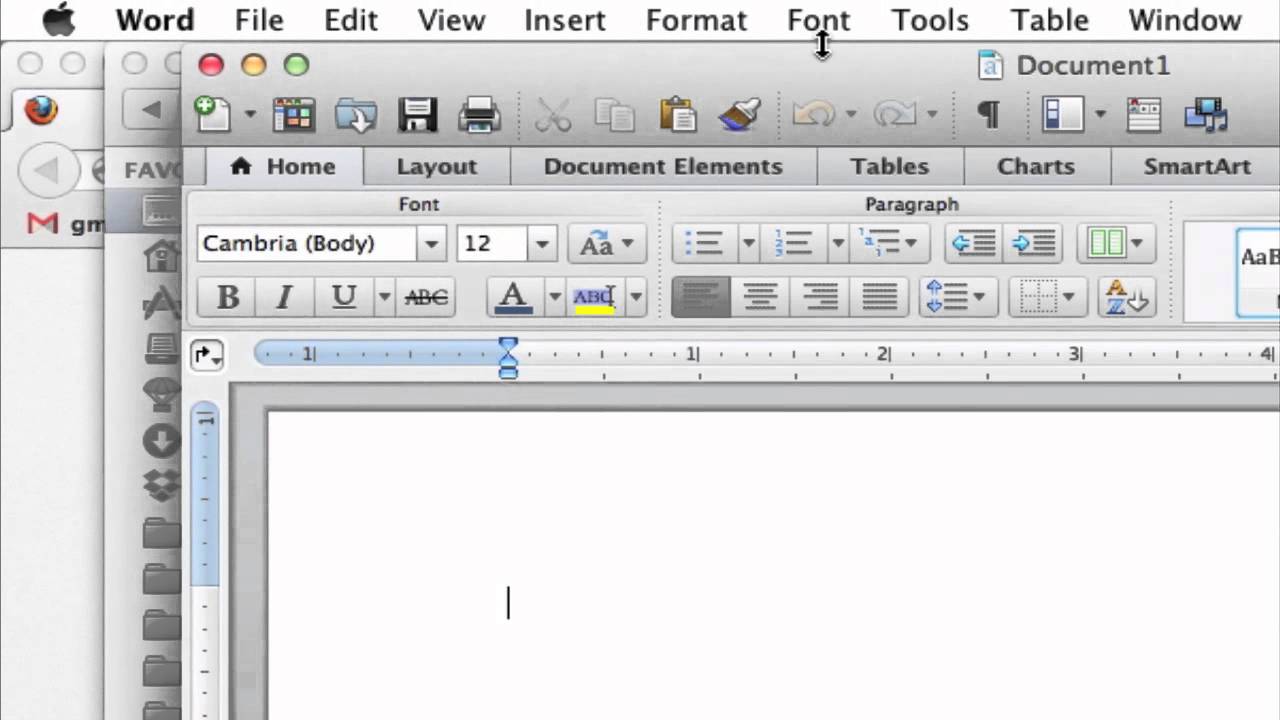Viewport: 1280px width, 720px height.
Task: Switch to the Layout ribbon tab
Action: (x=437, y=166)
